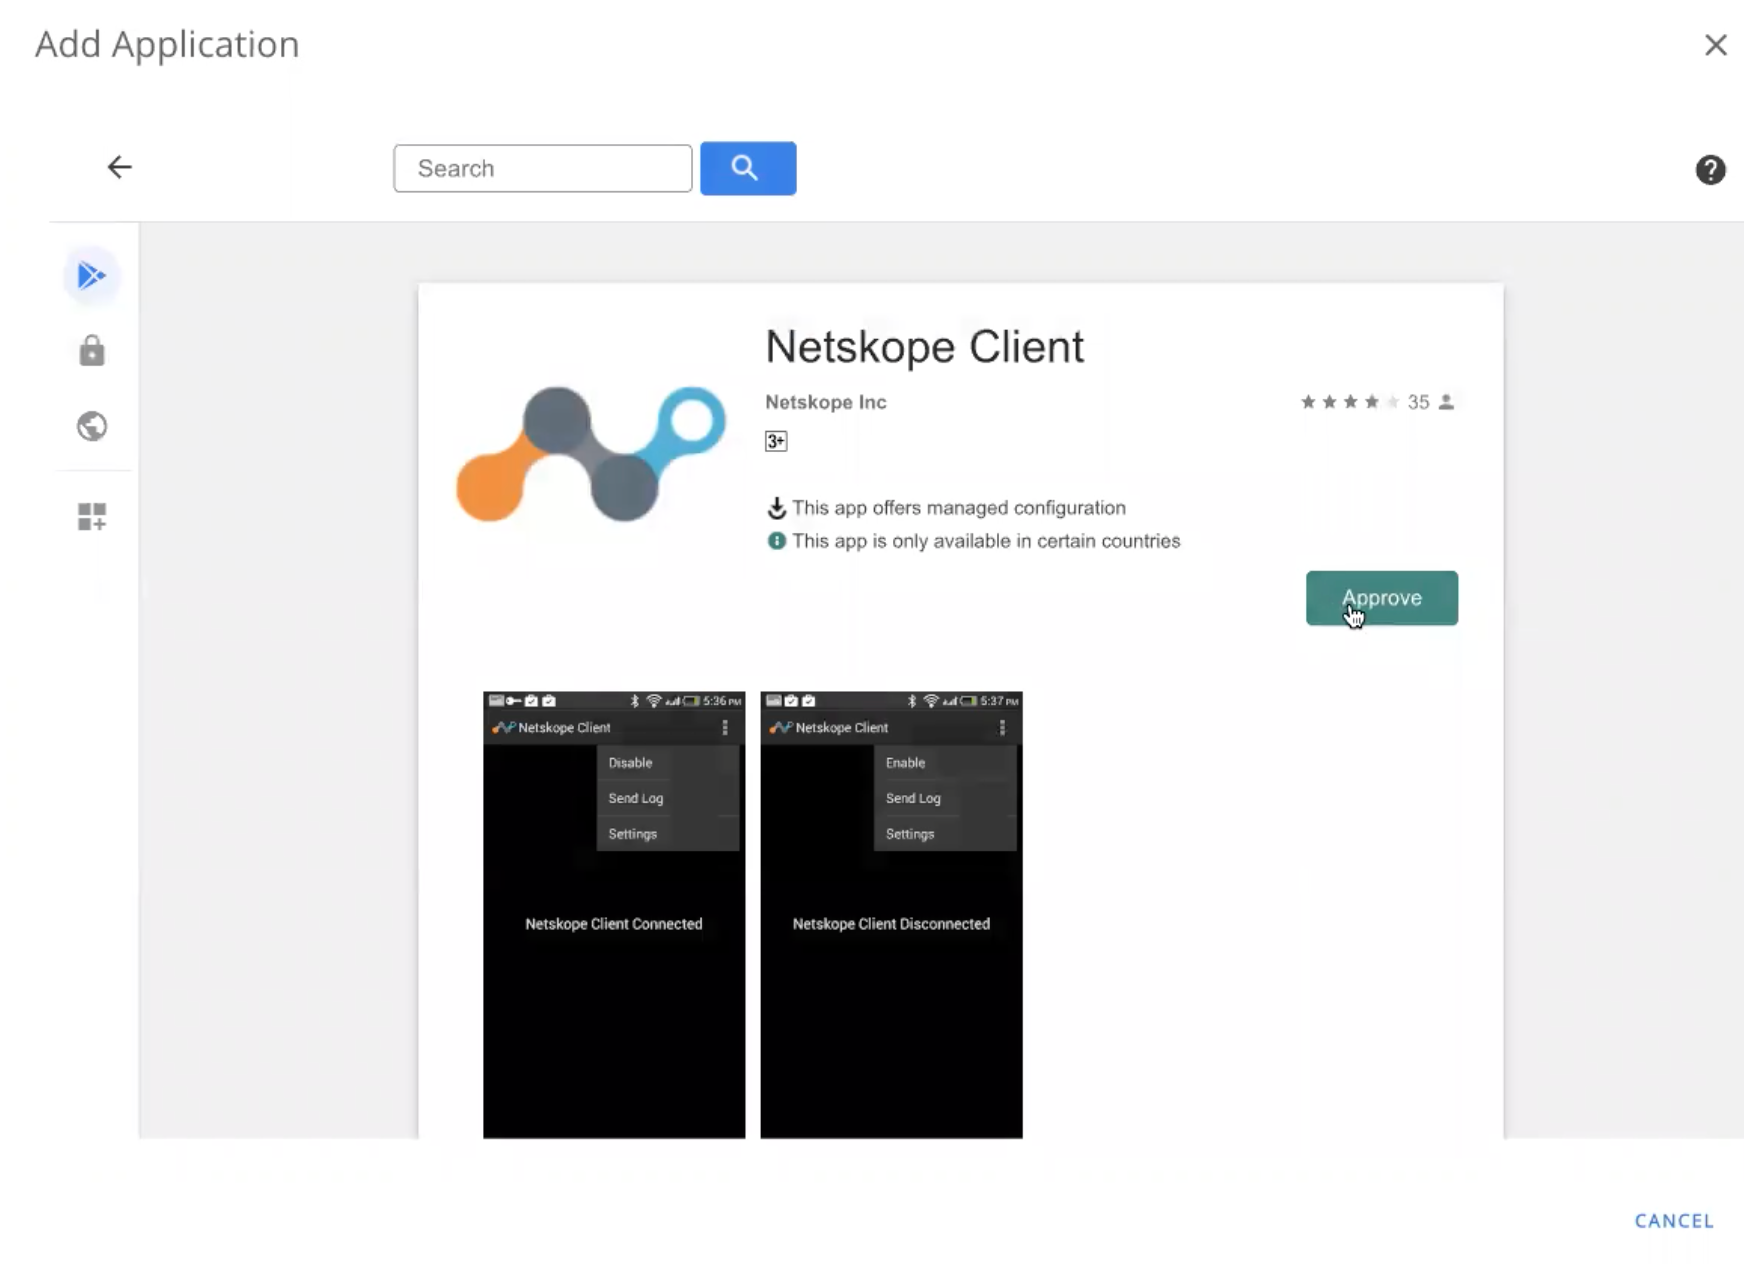Open the Netskope Client Disconnected screenshot
The image size is (1744, 1264).
890,915
